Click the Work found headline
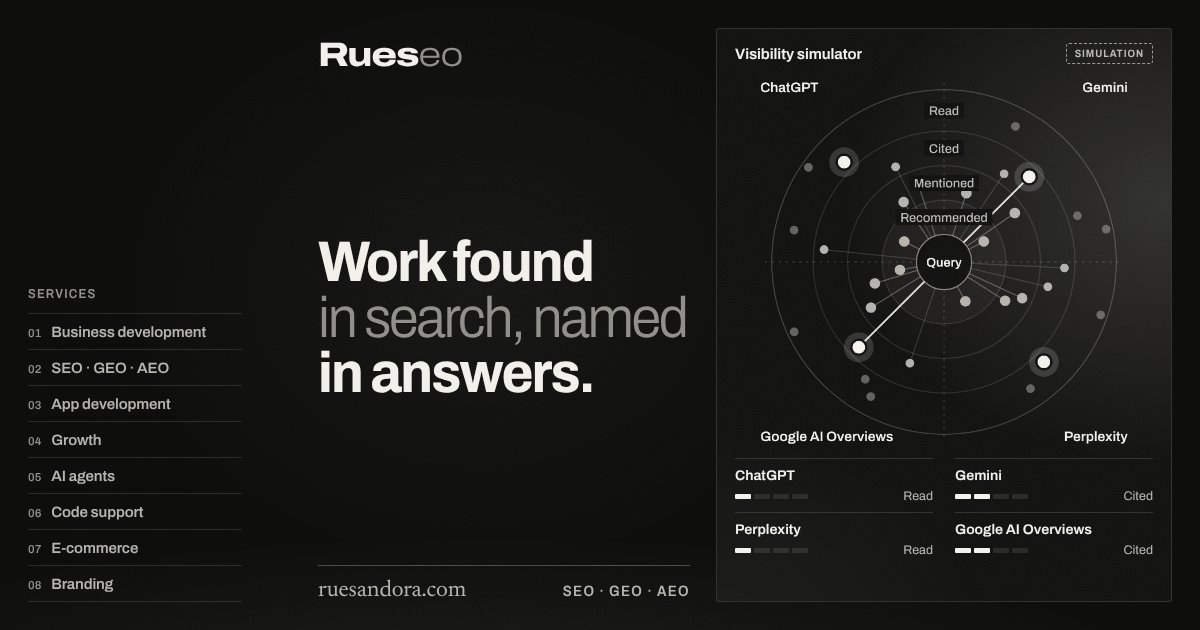The height and width of the screenshot is (630, 1200). point(456,262)
